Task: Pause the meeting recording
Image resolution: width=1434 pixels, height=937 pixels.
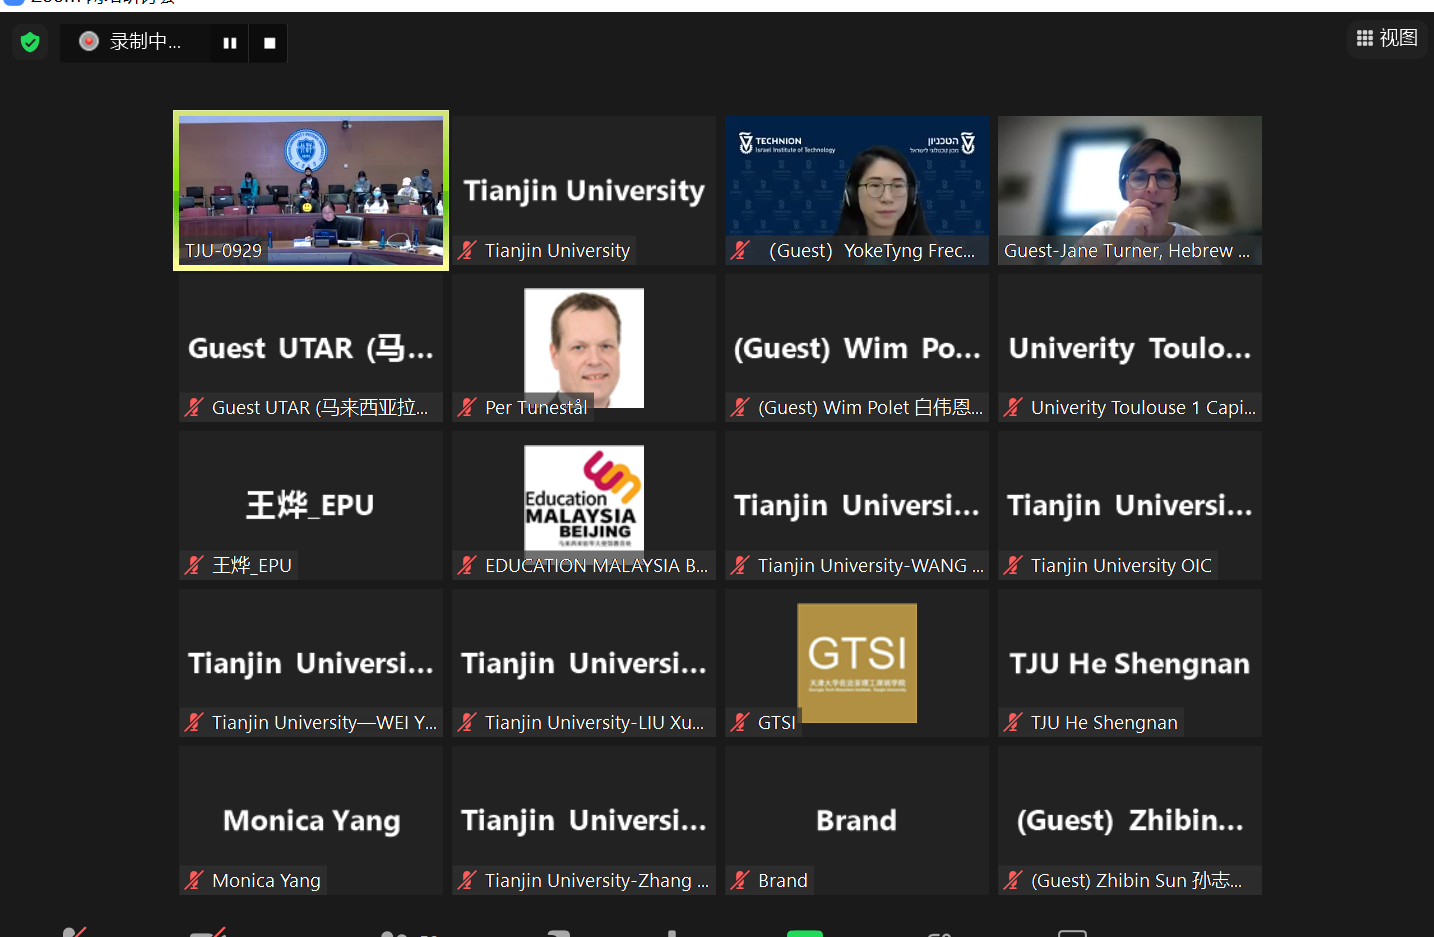Action: (229, 43)
